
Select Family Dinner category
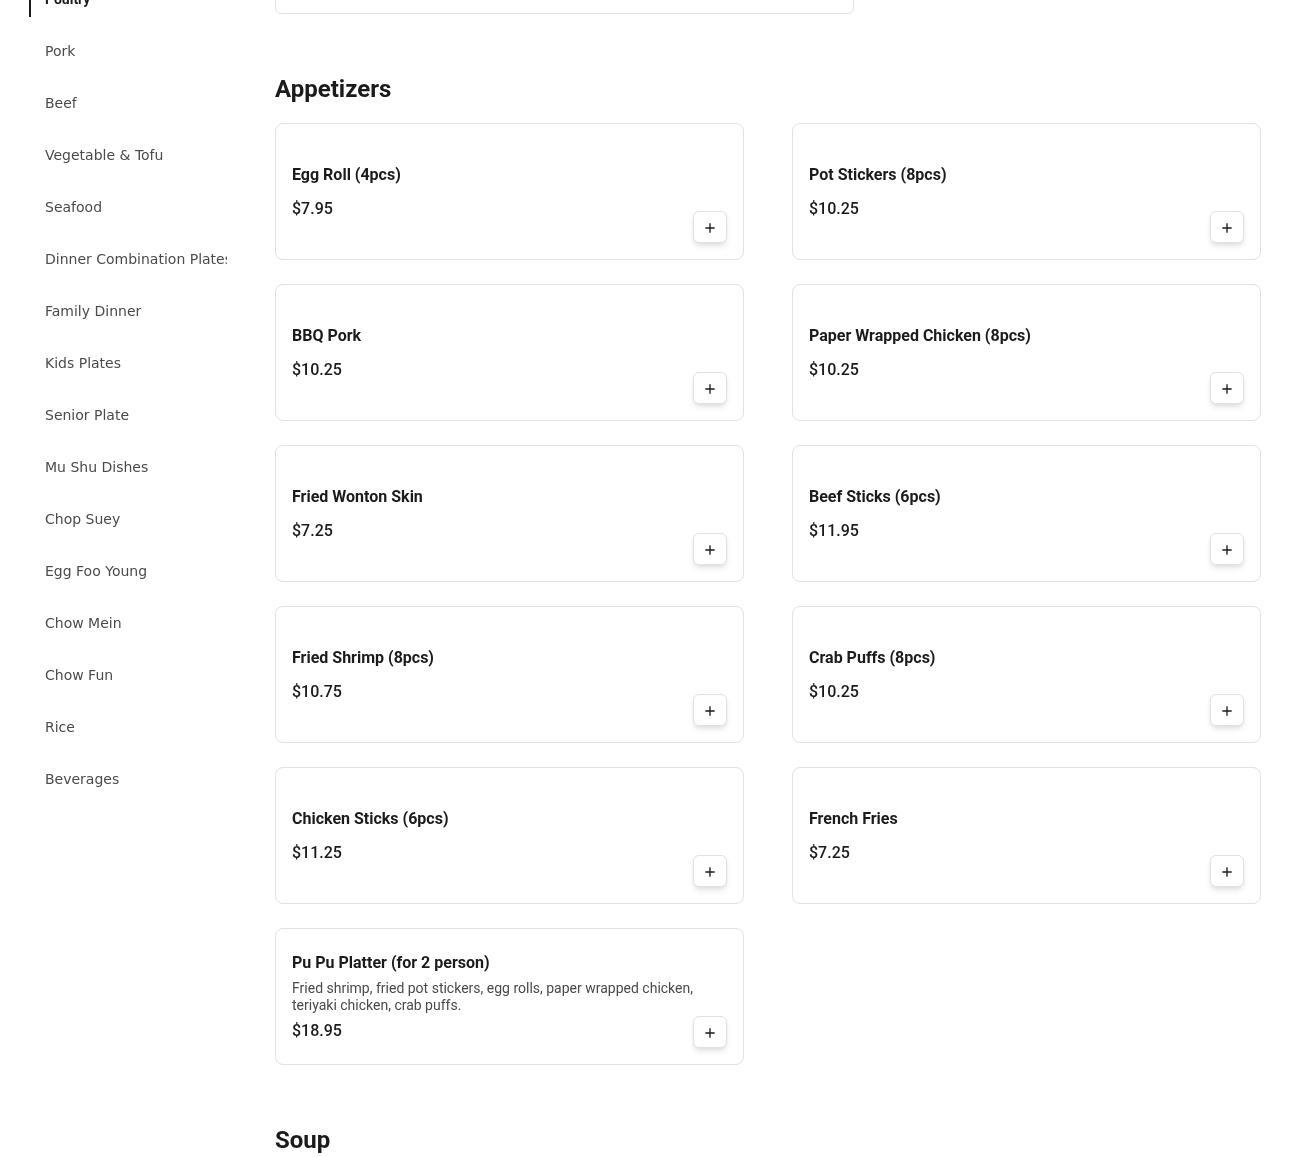click(93, 311)
